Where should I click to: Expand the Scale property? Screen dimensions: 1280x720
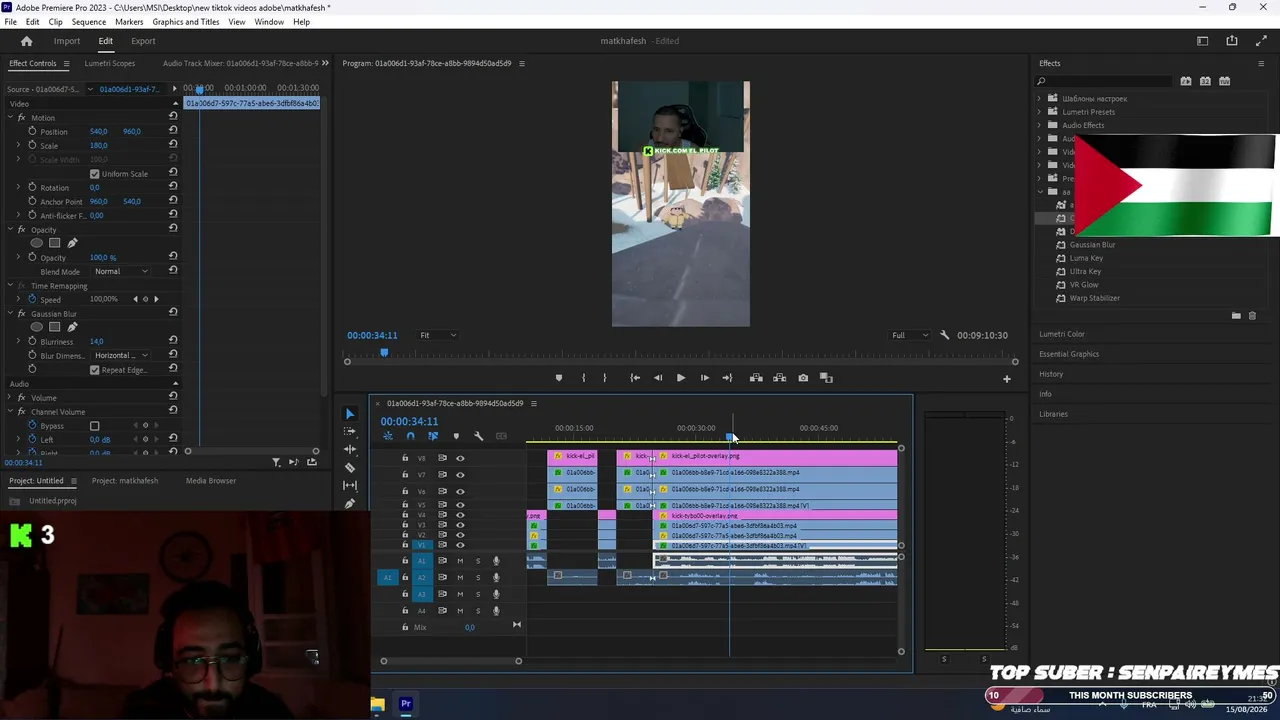point(18,145)
